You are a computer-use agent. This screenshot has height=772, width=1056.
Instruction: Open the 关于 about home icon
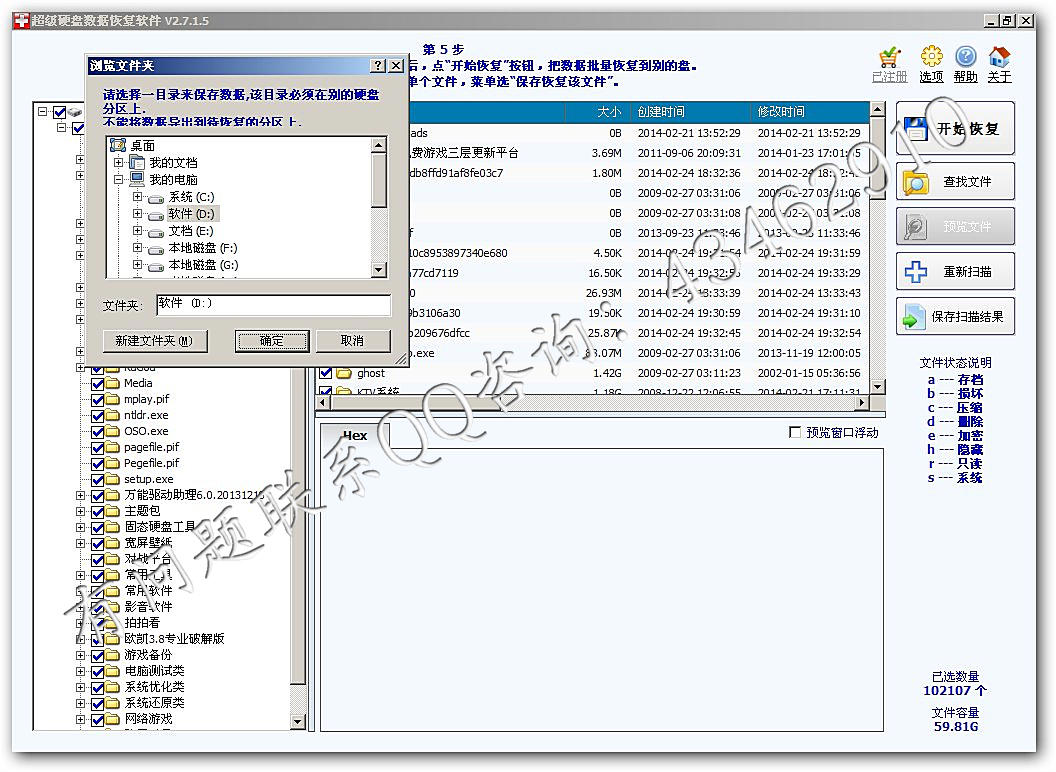pos(997,57)
